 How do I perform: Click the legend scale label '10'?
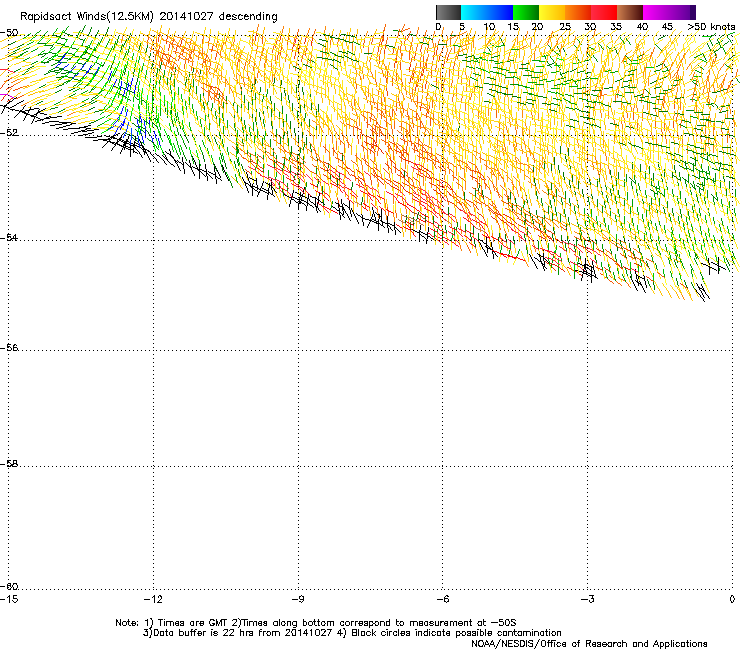[x=489, y=27]
